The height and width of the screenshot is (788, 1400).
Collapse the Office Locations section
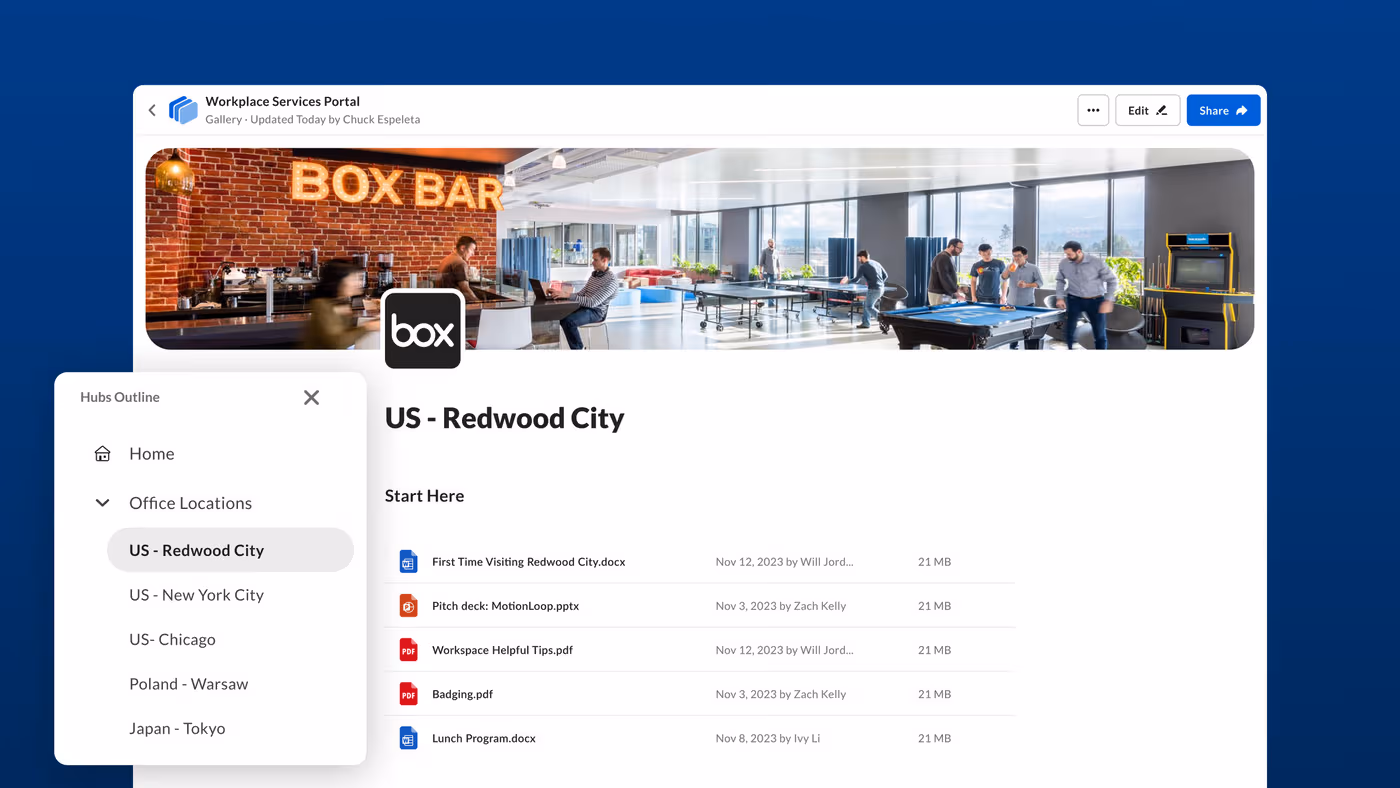pos(101,502)
